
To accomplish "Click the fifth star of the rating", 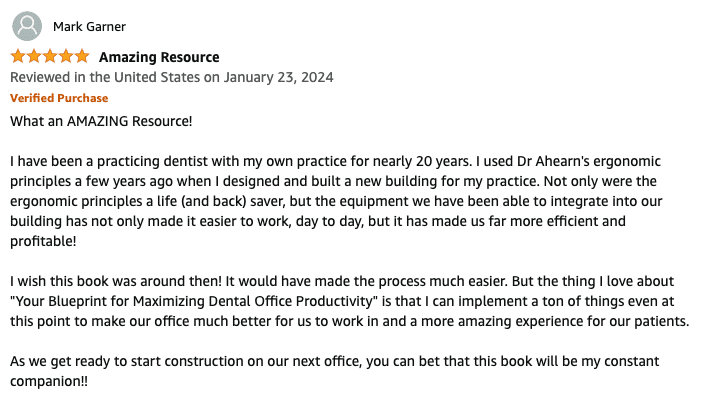I will coord(82,57).
